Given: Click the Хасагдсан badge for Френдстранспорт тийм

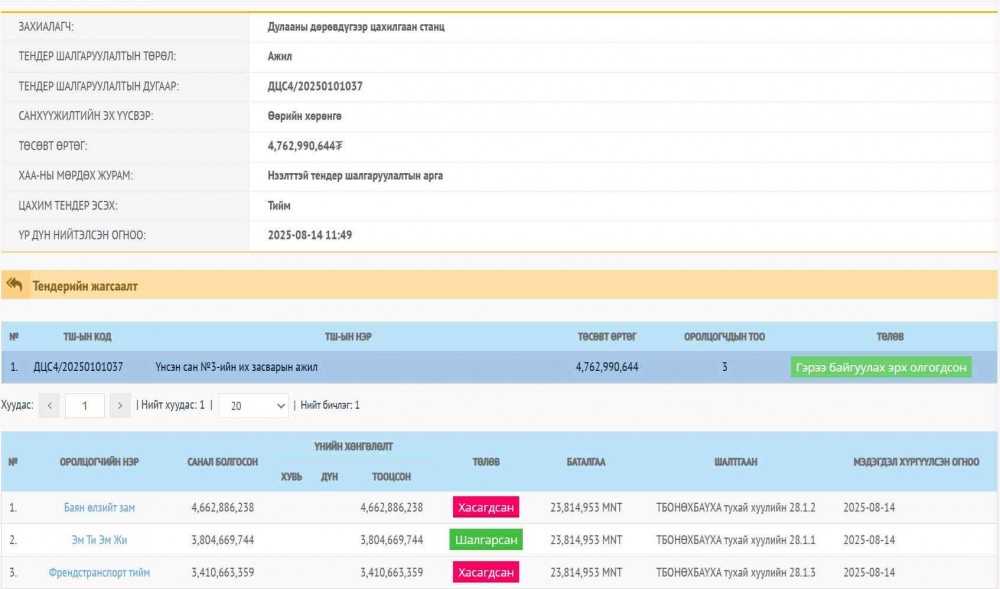Looking at the screenshot, I should [485, 572].
